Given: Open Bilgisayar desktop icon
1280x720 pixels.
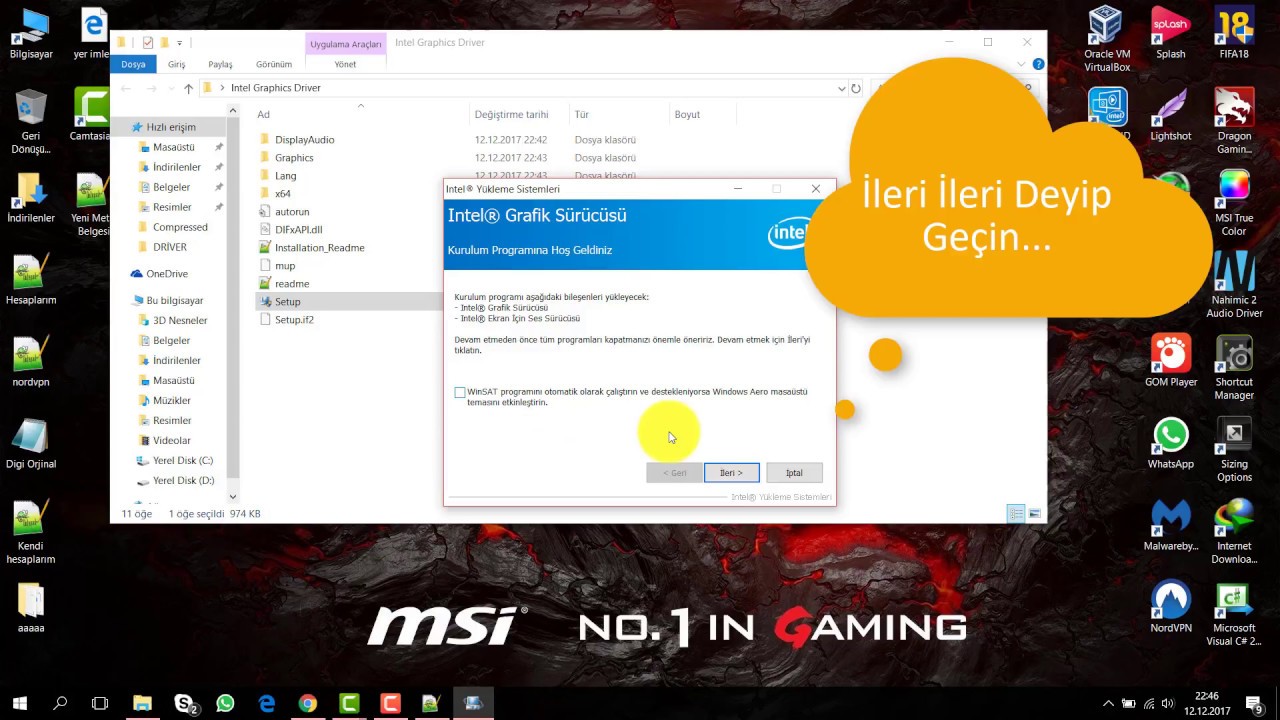Looking at the screenshot, I should pos(31,34).
